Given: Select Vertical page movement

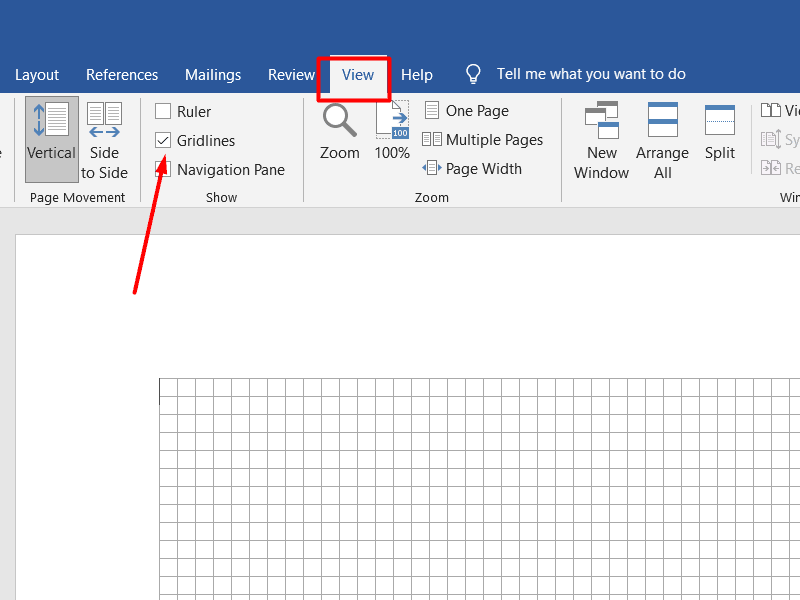Looking at the screenshot, I should coord(51,138).
